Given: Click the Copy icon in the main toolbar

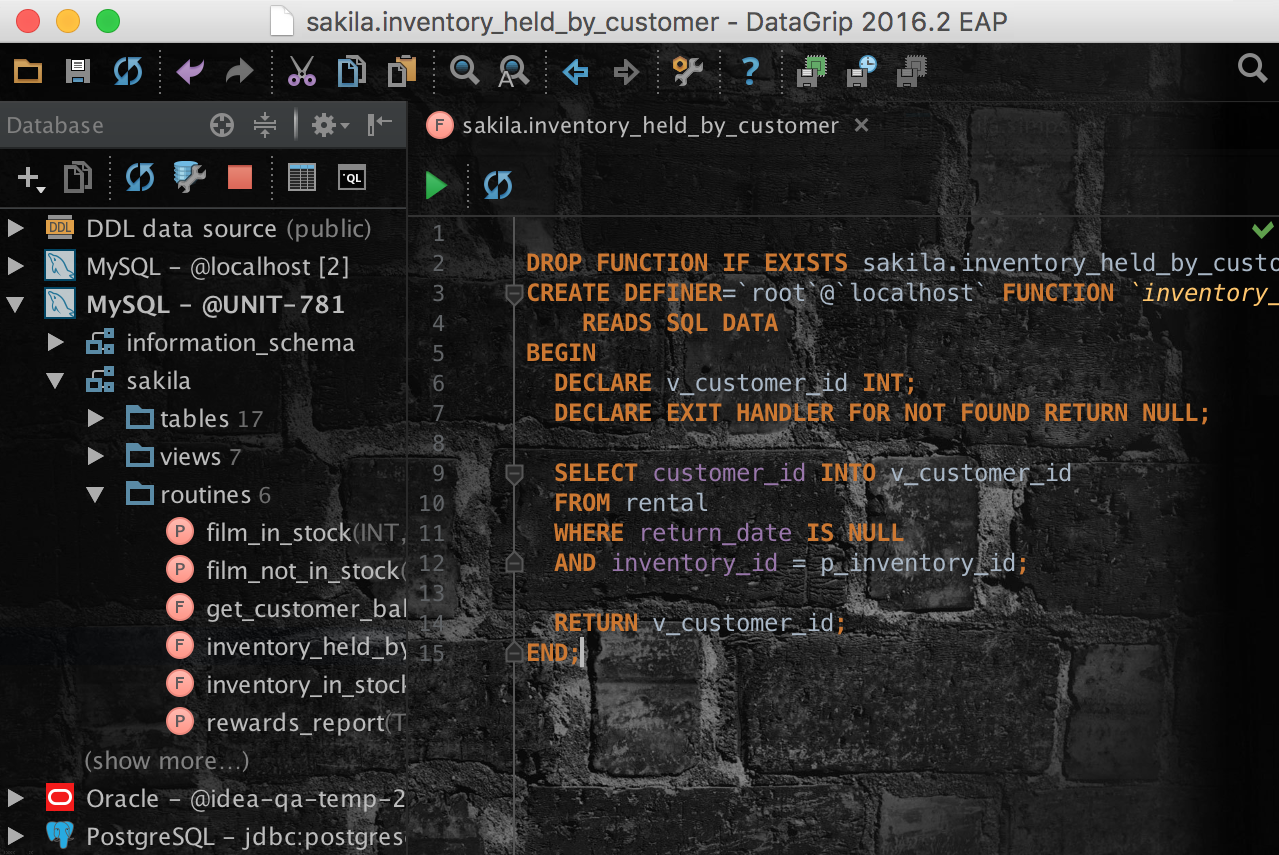Looking at the screenshot, I should pyautogui.click(x=351, y=71).
